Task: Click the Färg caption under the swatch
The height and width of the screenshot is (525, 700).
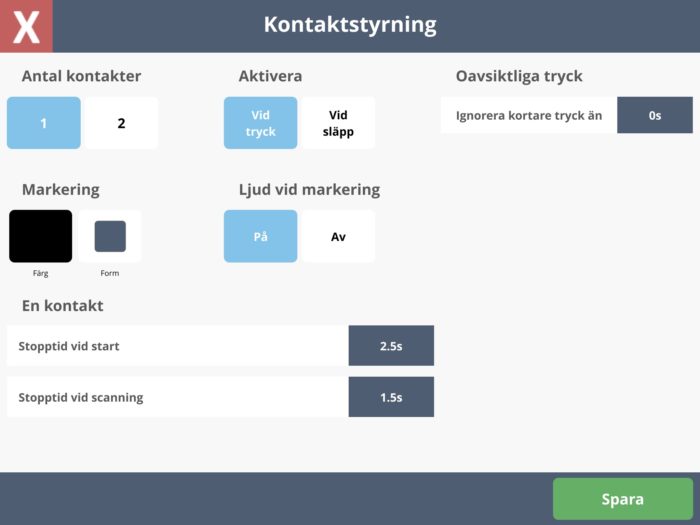Action: coord(41,273)
